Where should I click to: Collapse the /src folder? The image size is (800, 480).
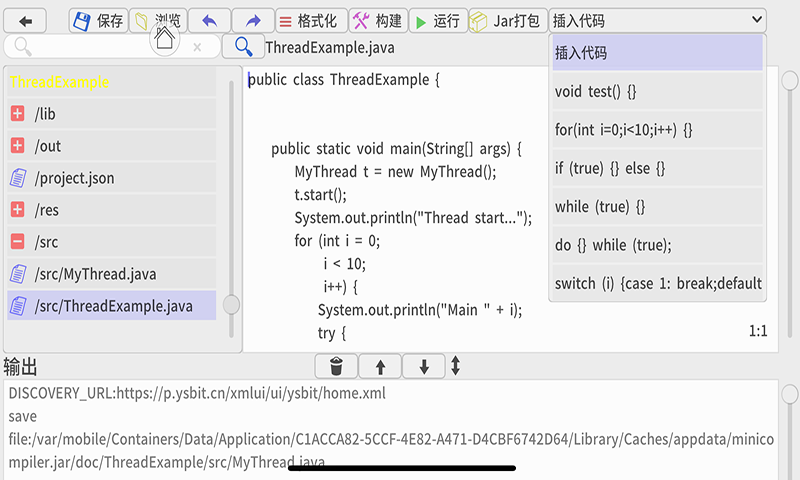[x=18, y=242]
